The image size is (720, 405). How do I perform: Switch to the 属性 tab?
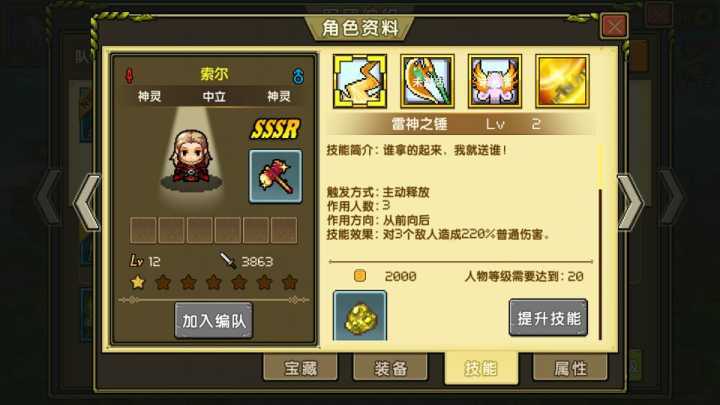570,368
